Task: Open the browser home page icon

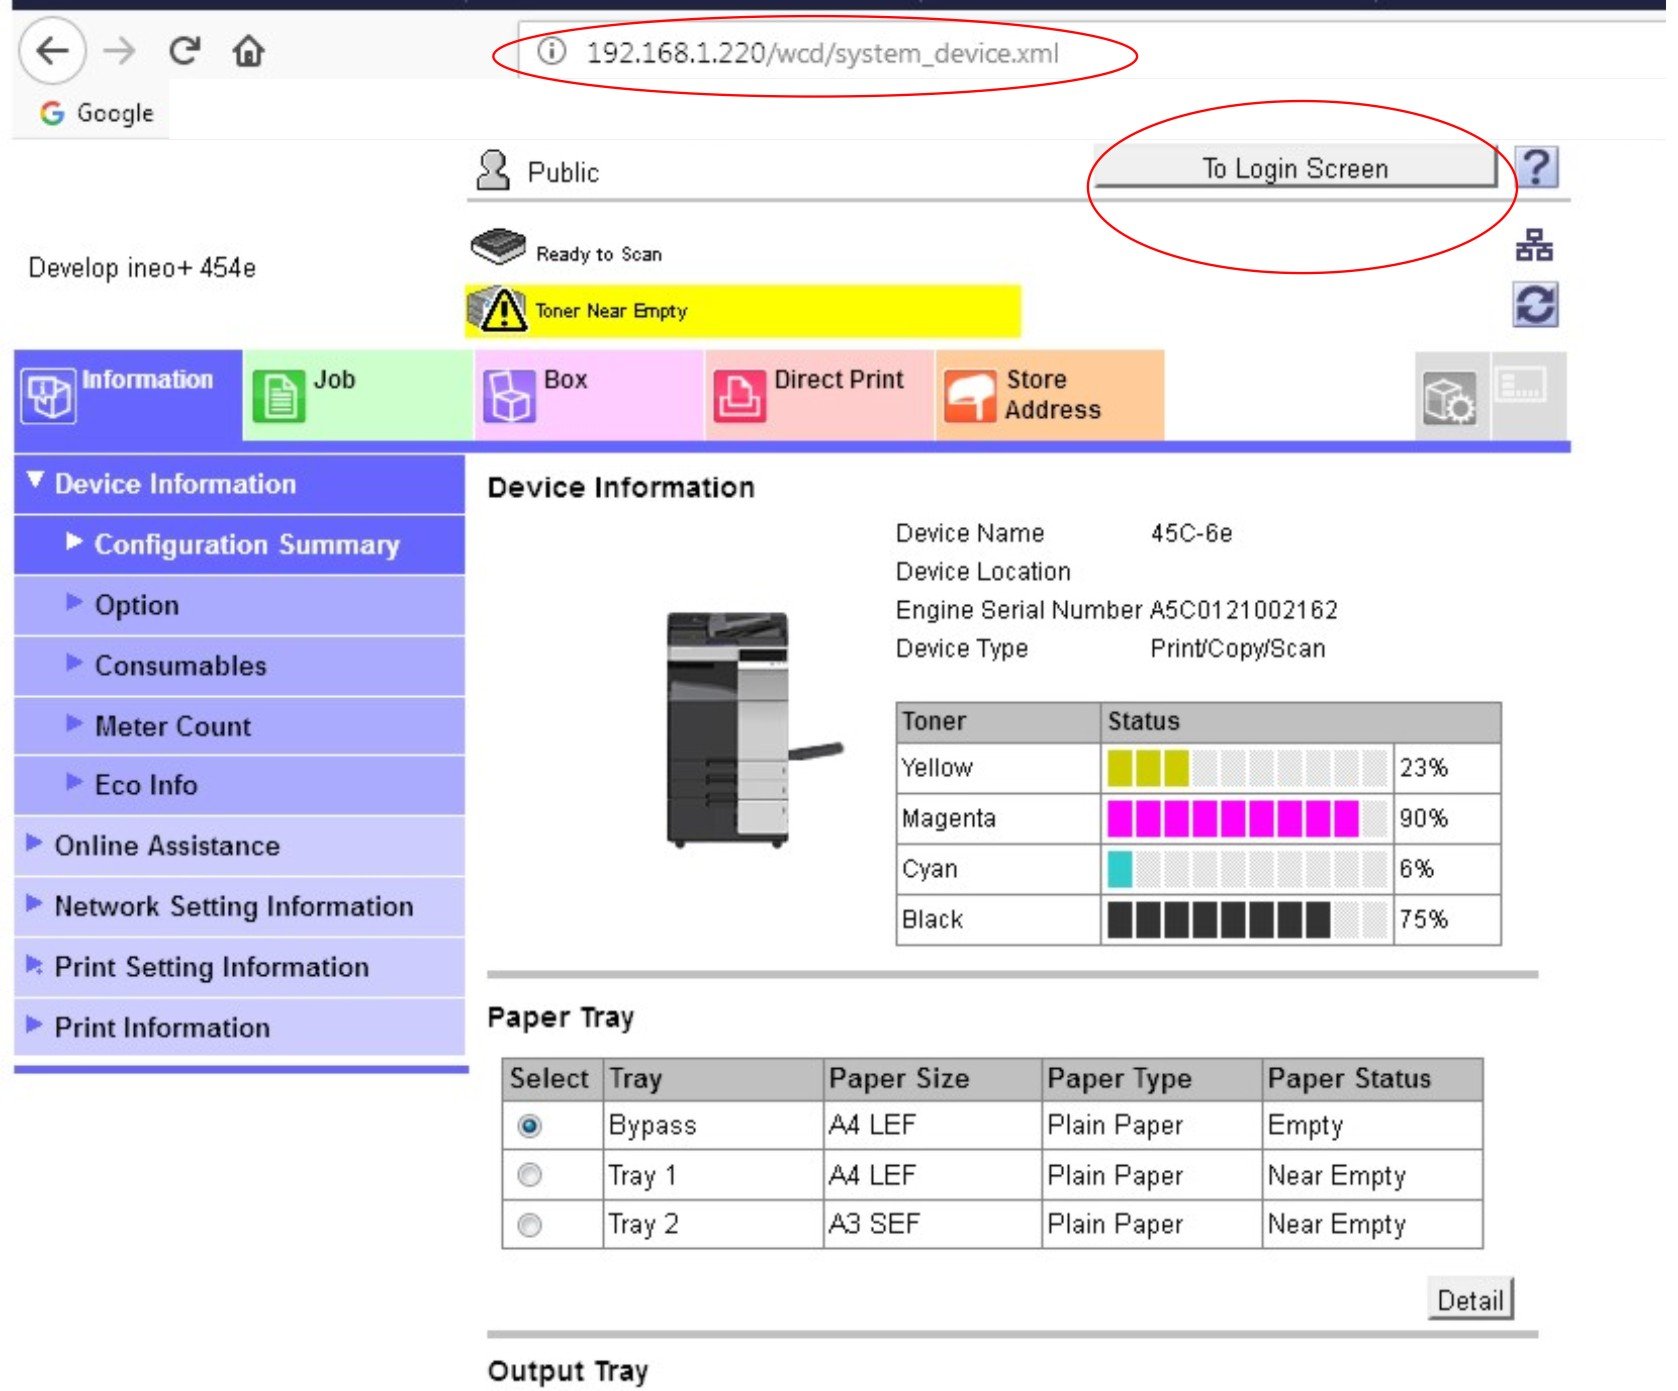Action: [249, 50]
